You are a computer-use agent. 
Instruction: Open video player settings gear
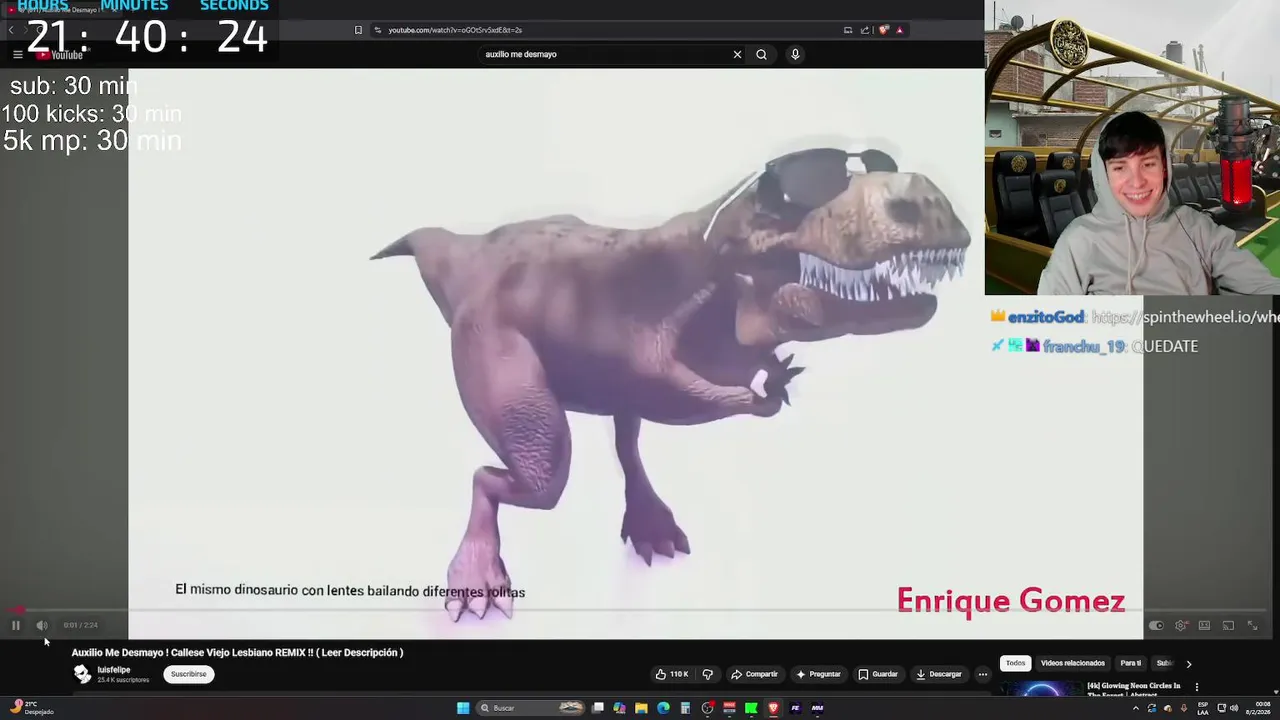(1181, 625)
